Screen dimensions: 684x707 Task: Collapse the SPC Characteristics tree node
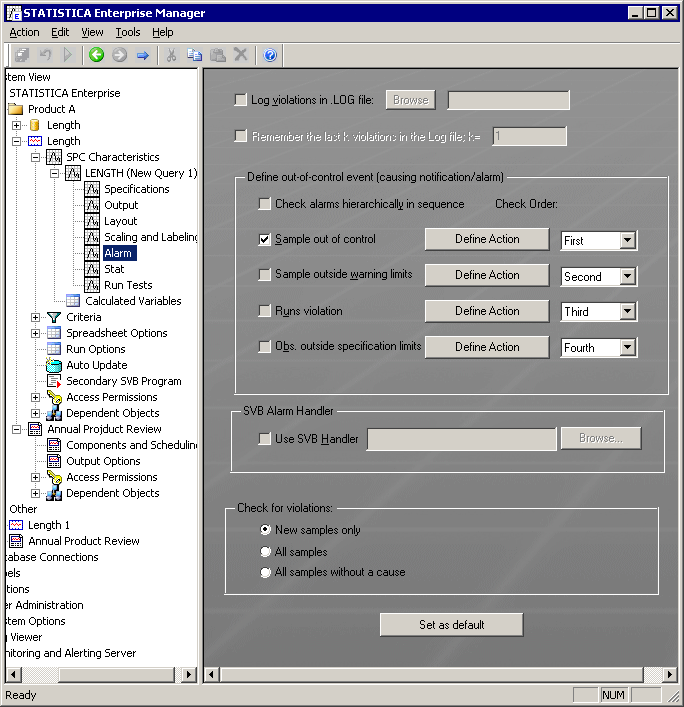tap(35, 157)
